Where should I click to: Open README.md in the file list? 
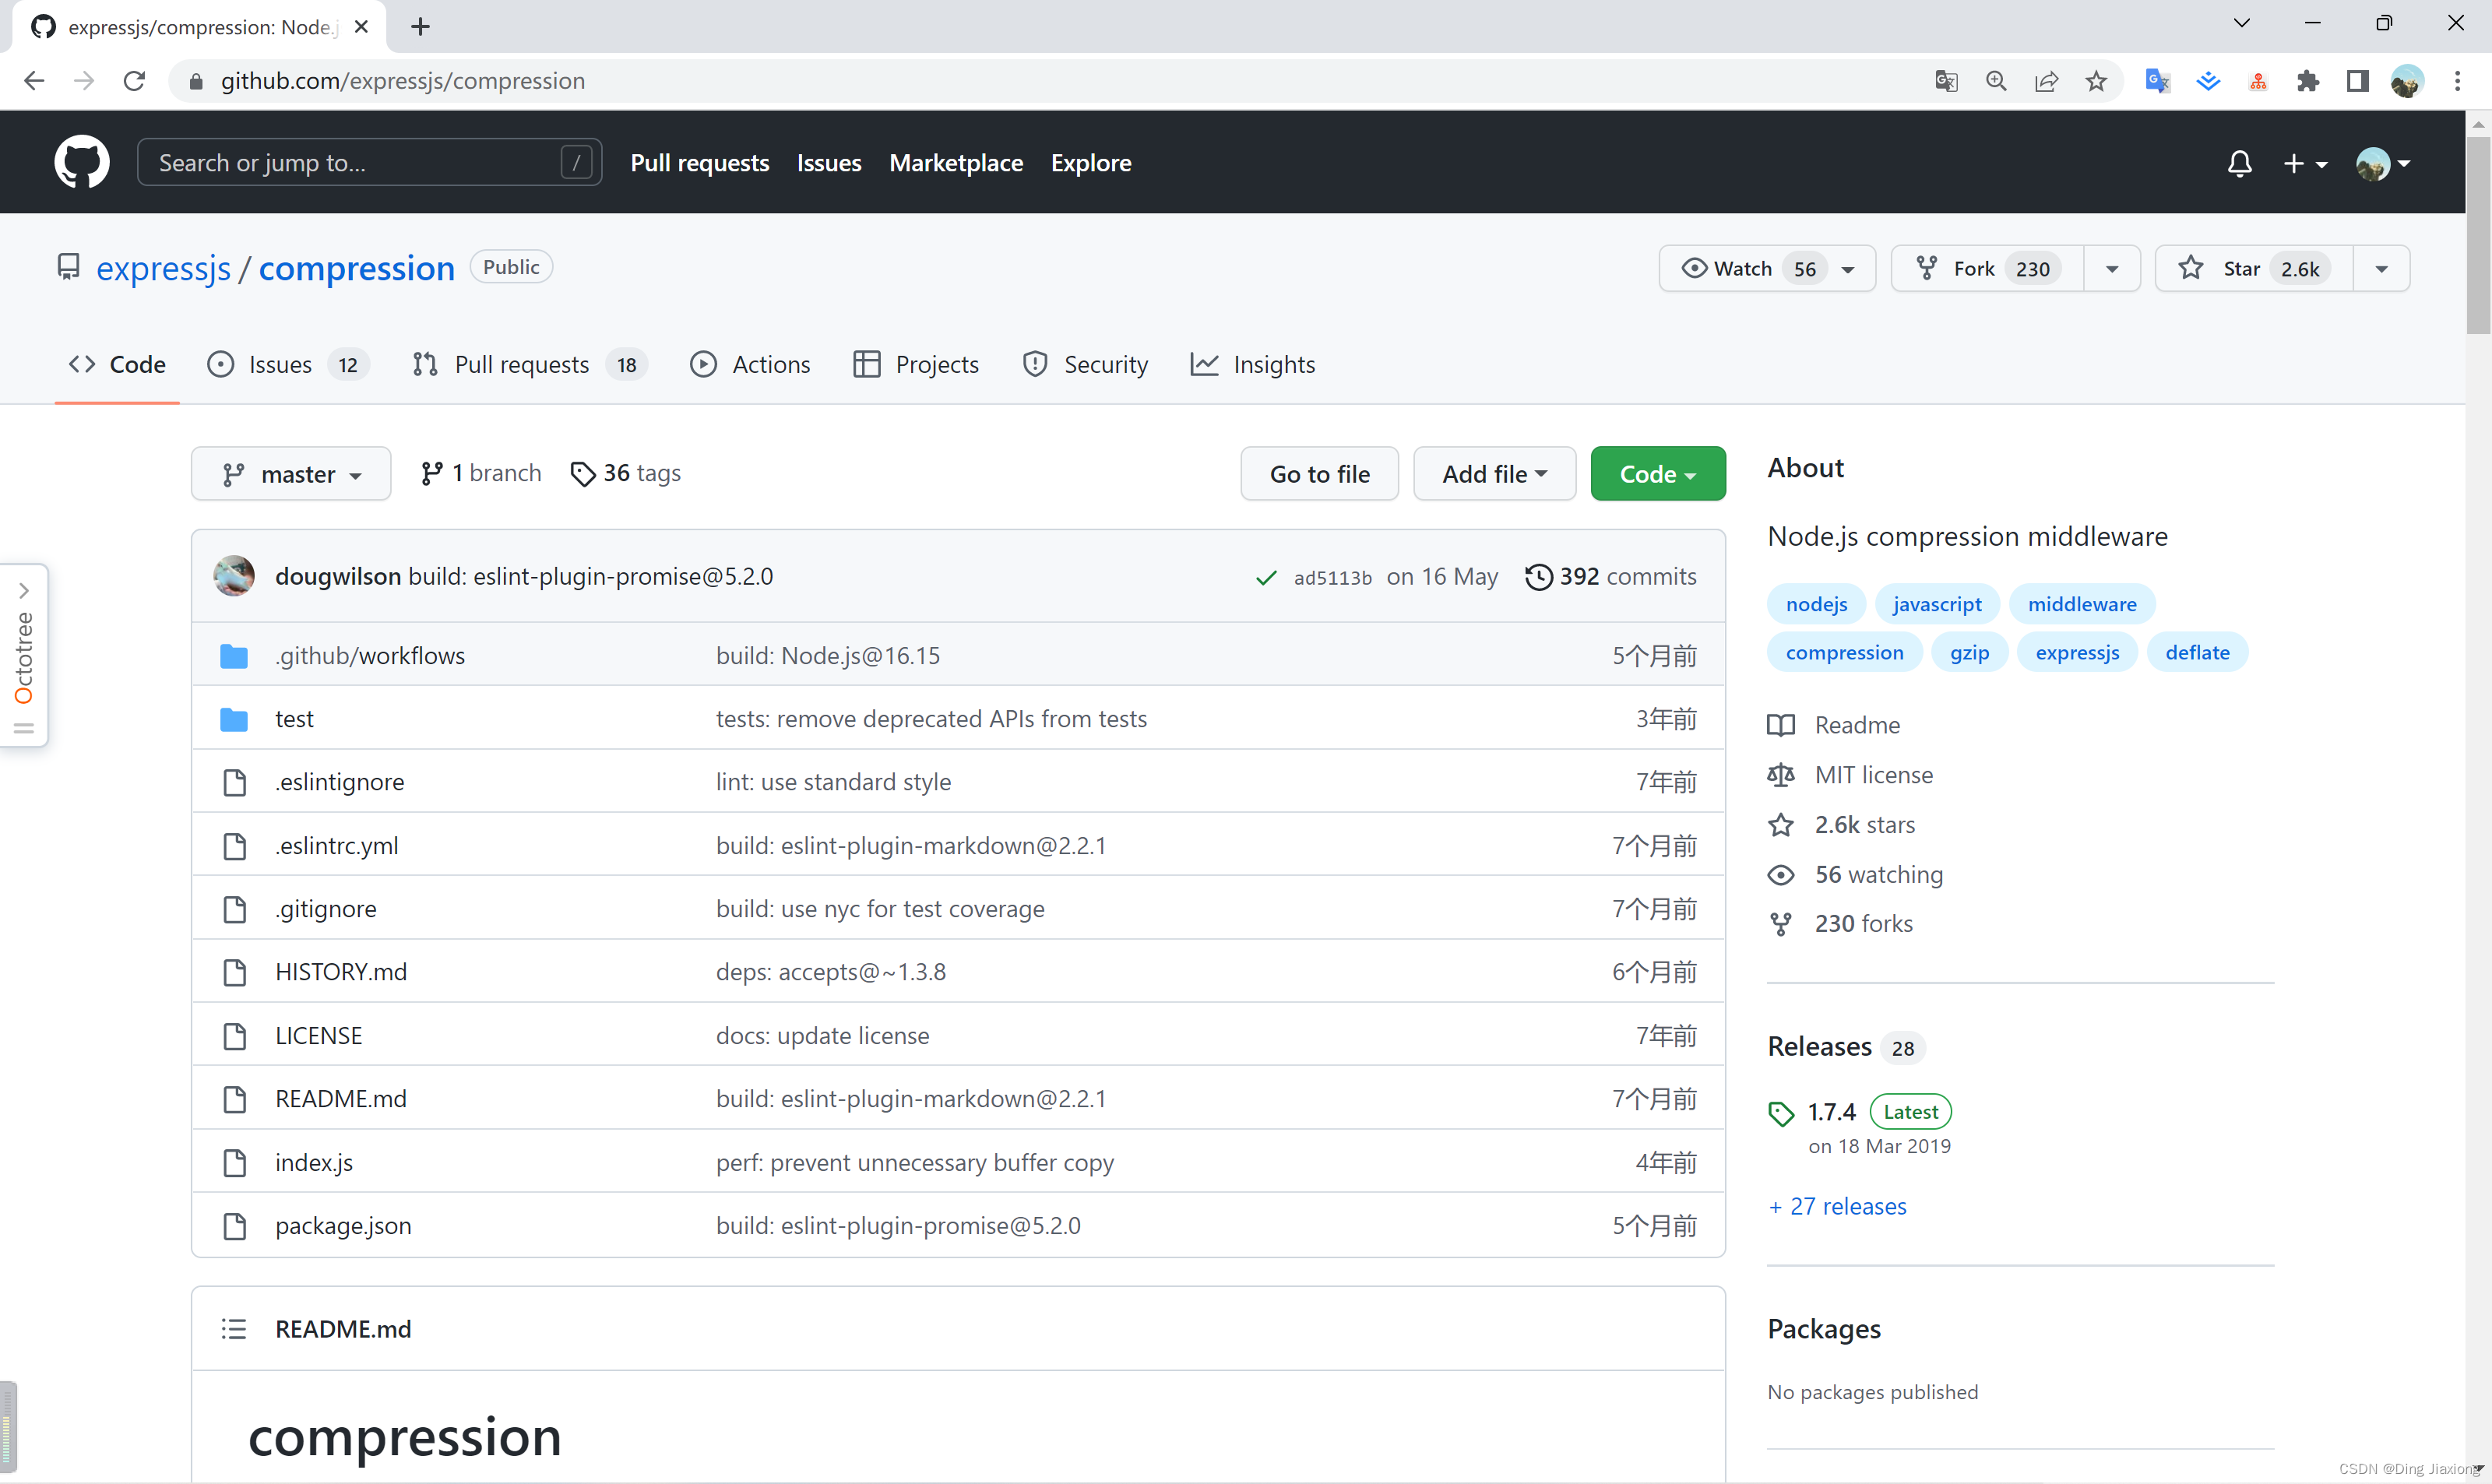point(341,1098)
